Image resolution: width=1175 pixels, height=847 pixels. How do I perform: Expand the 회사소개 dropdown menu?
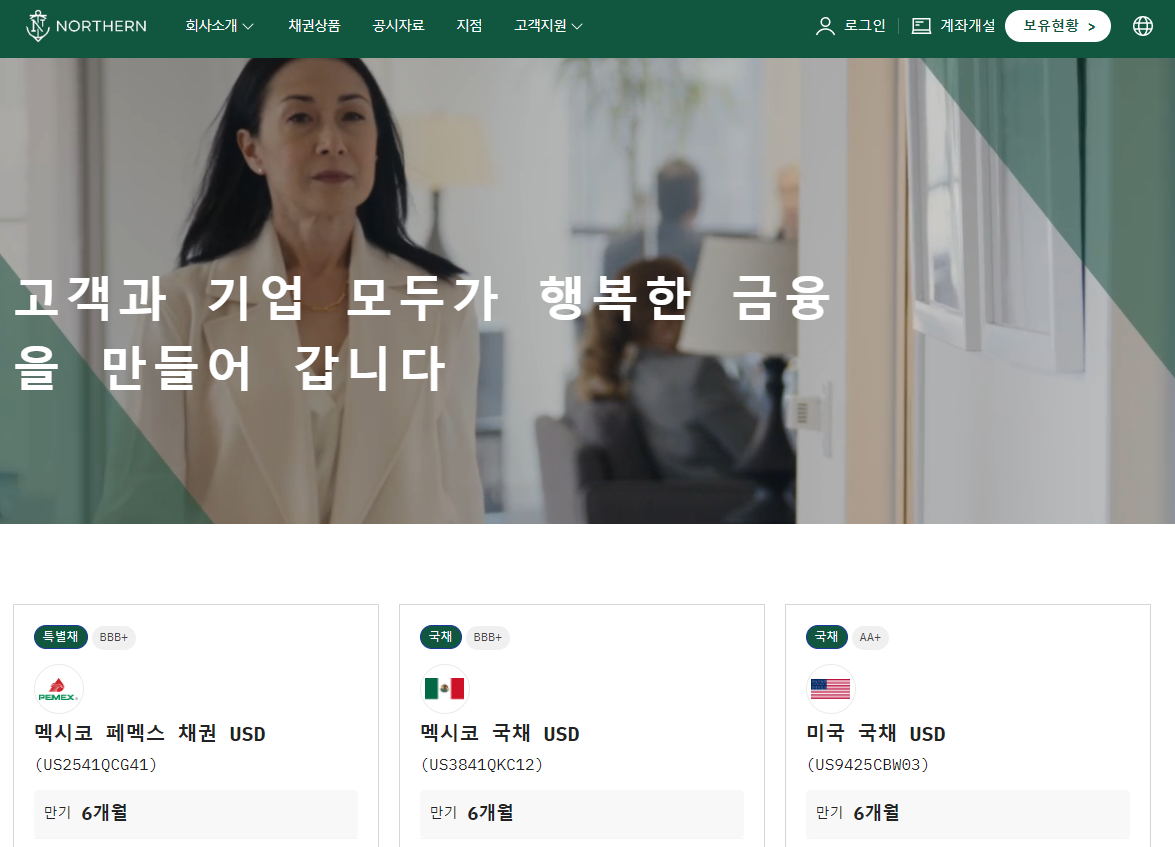point(220,26)
